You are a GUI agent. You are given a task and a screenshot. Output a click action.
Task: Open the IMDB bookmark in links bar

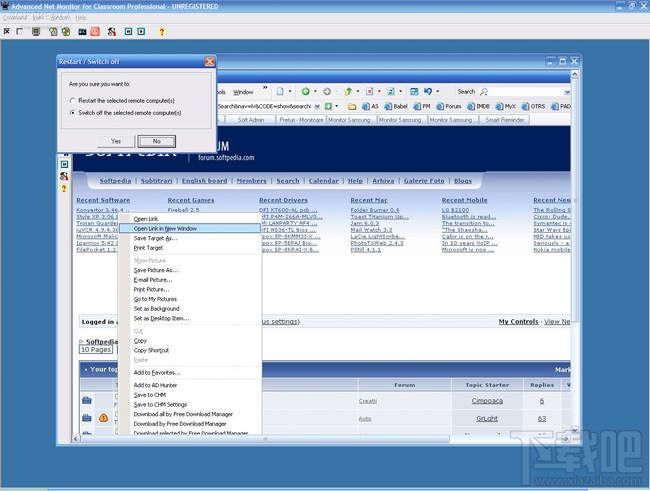[478, 107]
